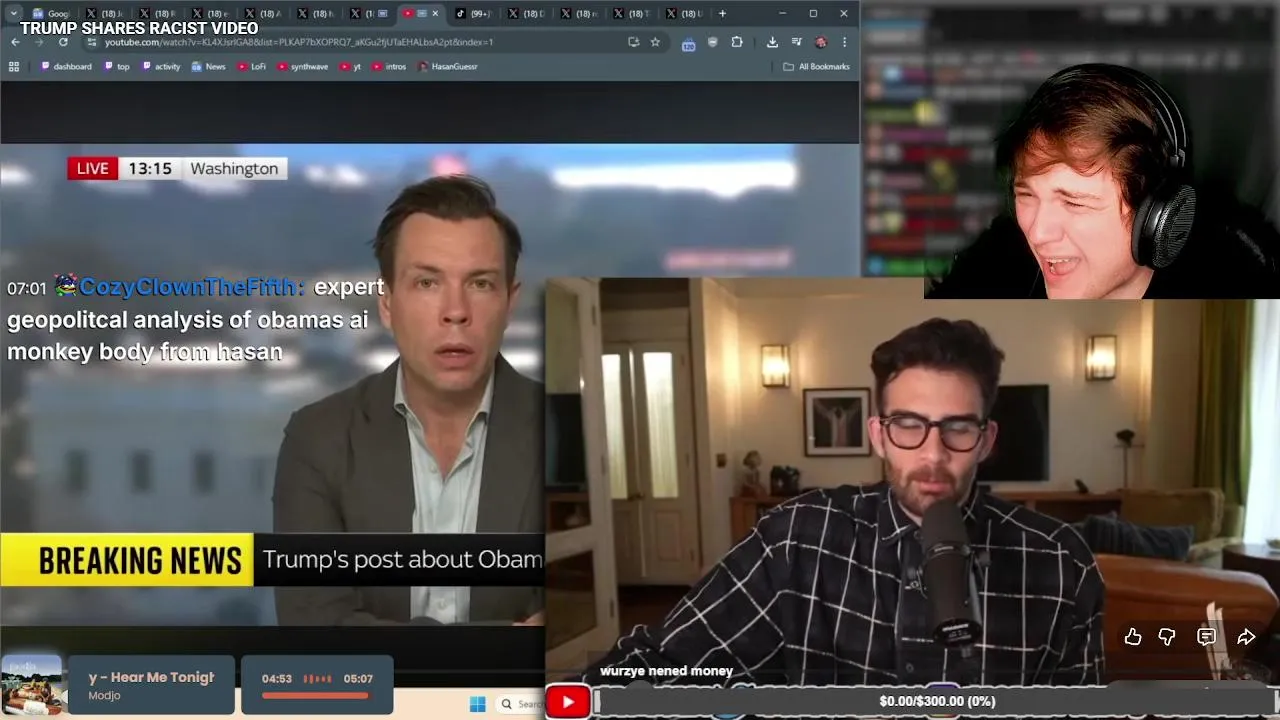This screenshot has height=720, width=1280.
Task: Switch to the TikTok (99+) tab
Action: pyautogui.click(x=474, y=13)
